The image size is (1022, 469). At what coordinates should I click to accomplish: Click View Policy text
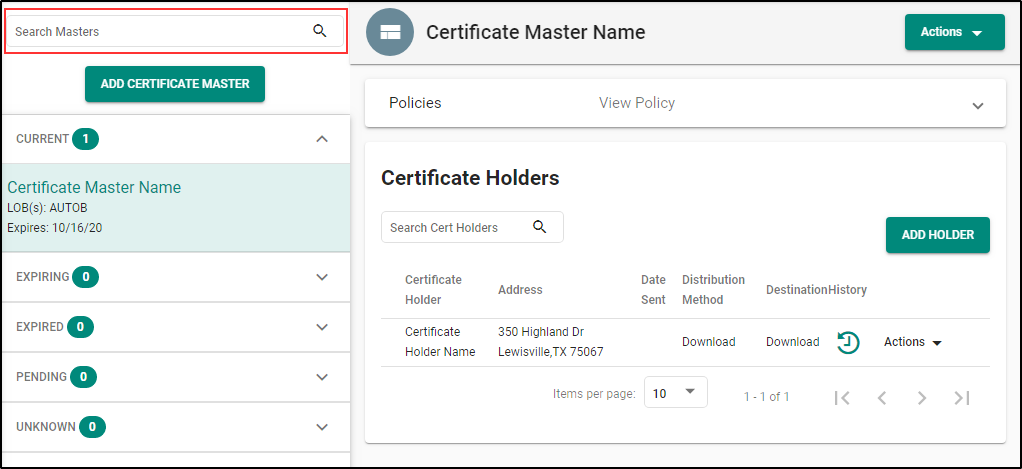[x=637, y=103]
